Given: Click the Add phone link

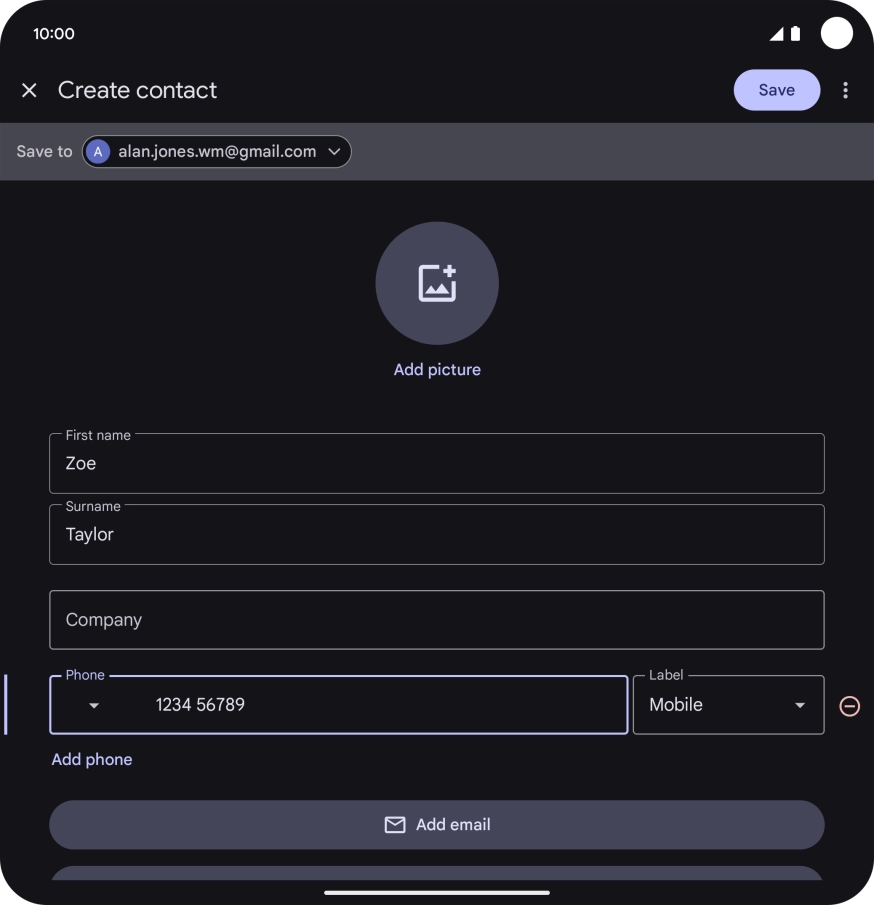Looking at the screenshot, I should [92, 760].
